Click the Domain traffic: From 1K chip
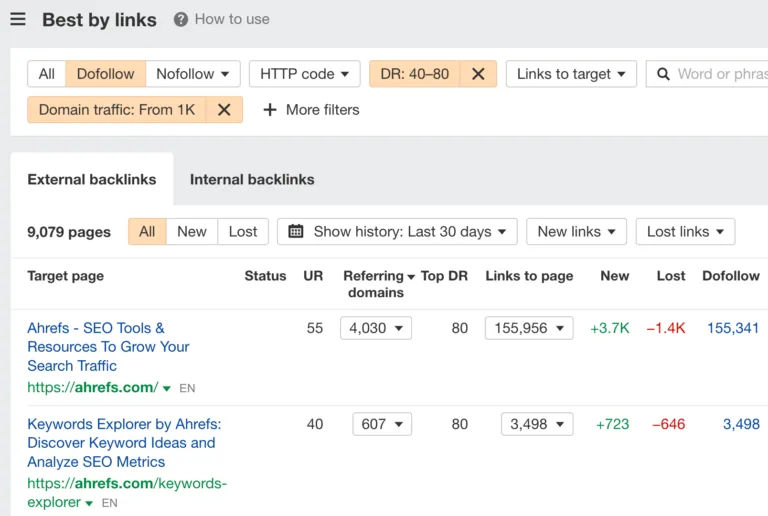Screen dimensions: 768x516 point(117,110)
